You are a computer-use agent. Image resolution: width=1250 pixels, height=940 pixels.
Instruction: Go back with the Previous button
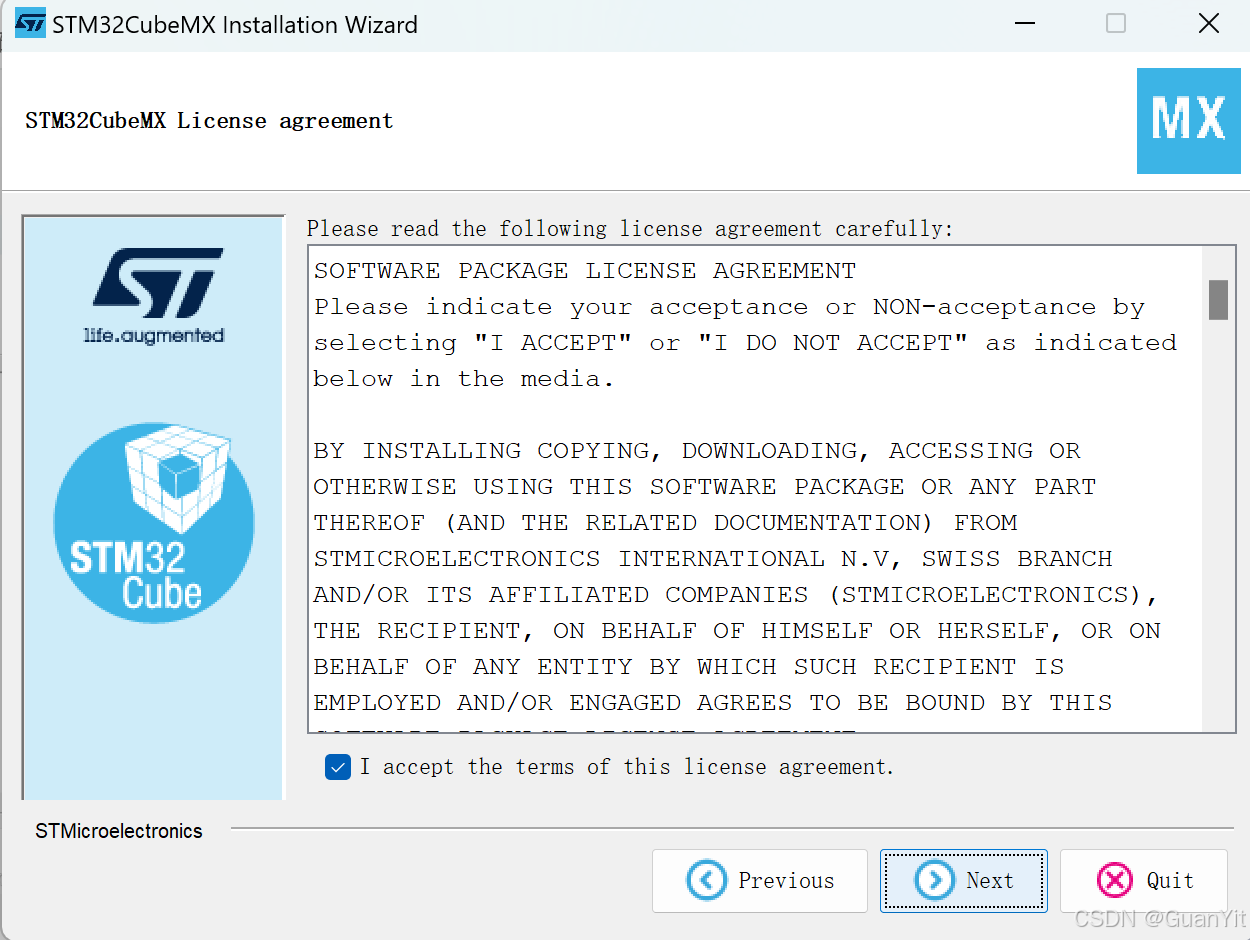click(x=760, y=881)
